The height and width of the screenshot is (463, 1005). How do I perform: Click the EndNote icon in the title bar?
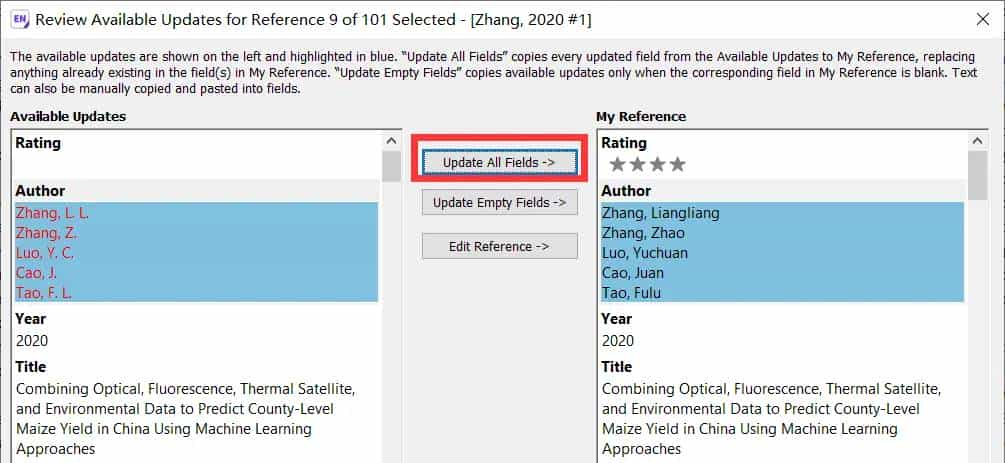pos(19,19)
